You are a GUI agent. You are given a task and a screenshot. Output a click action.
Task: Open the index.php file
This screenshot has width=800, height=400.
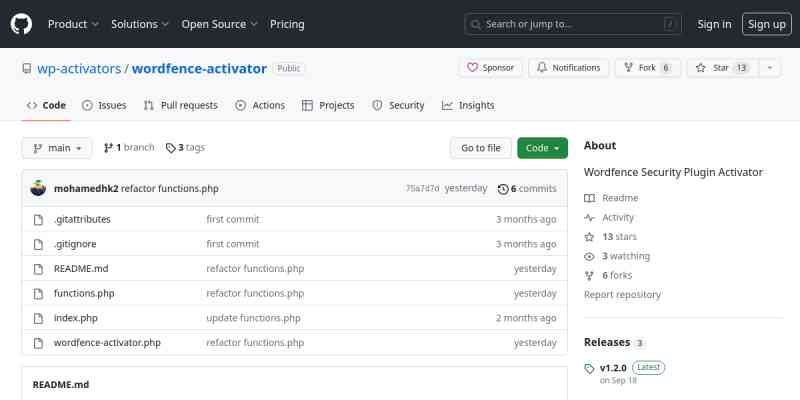pyautogui.click(x=76, y=318)
